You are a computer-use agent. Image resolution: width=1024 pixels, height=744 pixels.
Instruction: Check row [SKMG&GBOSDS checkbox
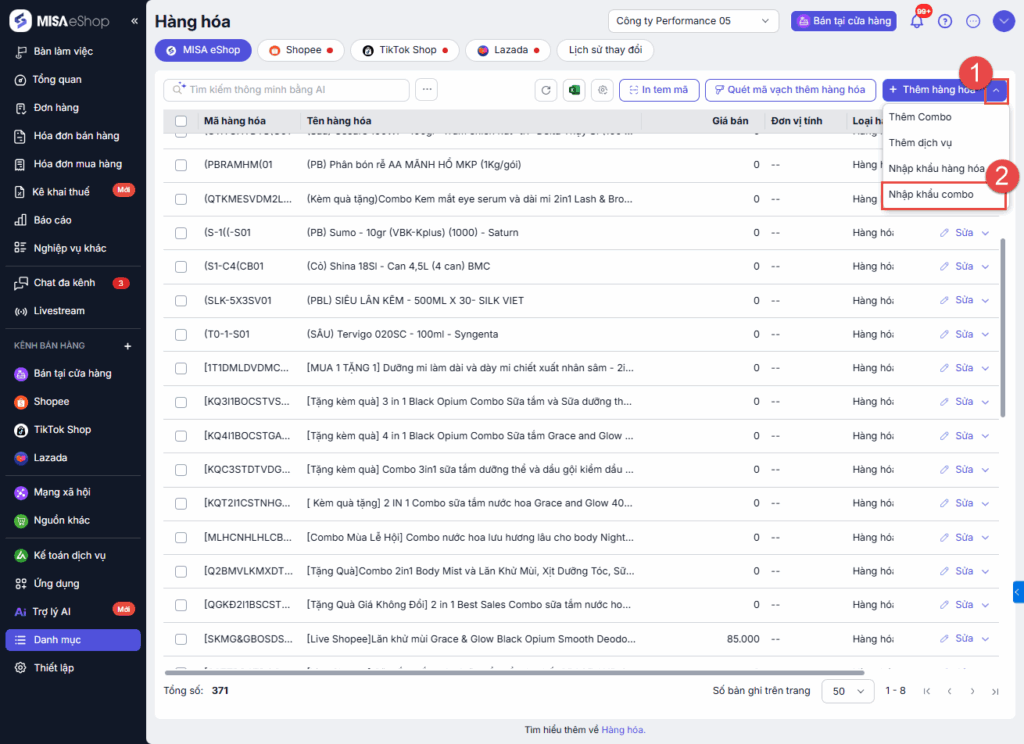[181, 639]
